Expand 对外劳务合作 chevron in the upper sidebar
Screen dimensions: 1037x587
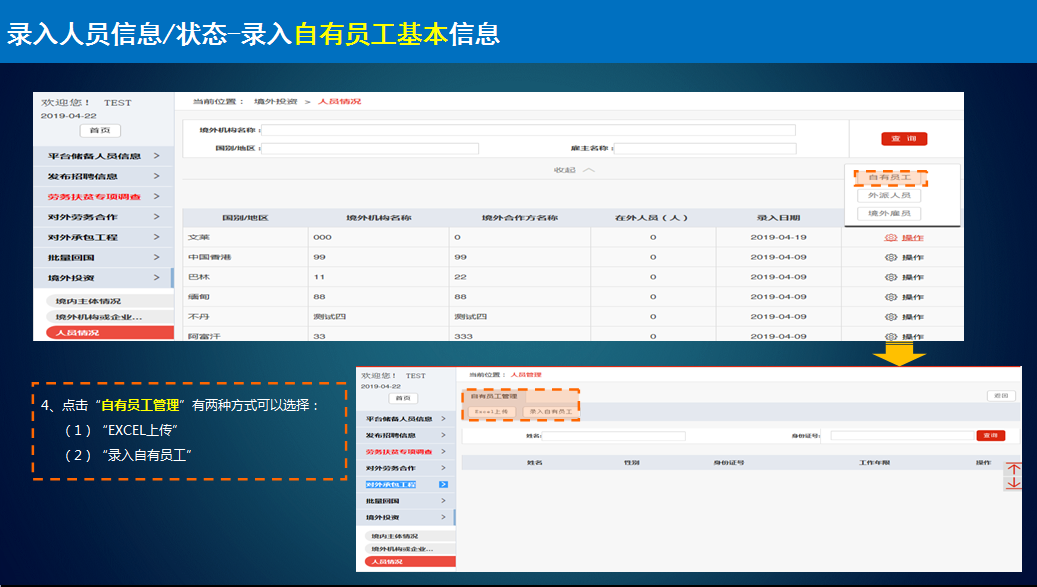(x=156, y=217)
